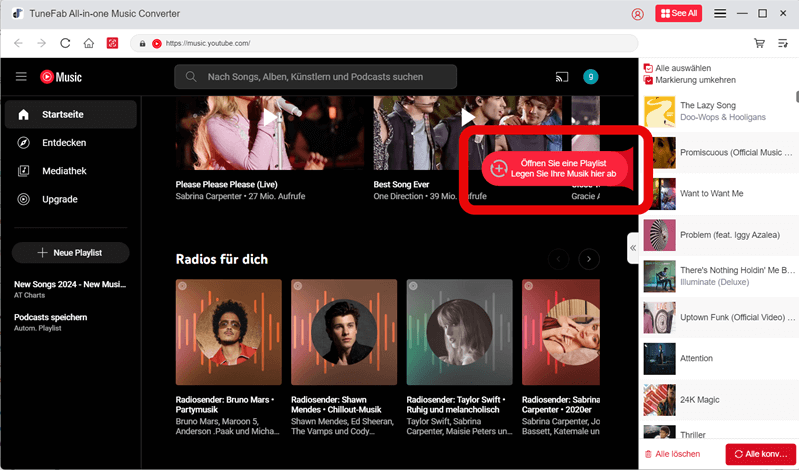Click Thriller row in list

pos(719,432)
